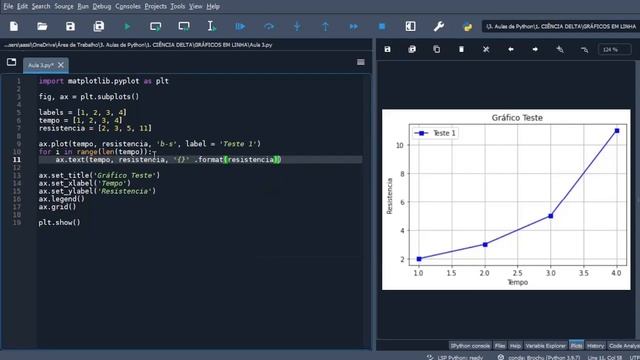
Task: Zoom out on the plot
Action: click(584, 49)
